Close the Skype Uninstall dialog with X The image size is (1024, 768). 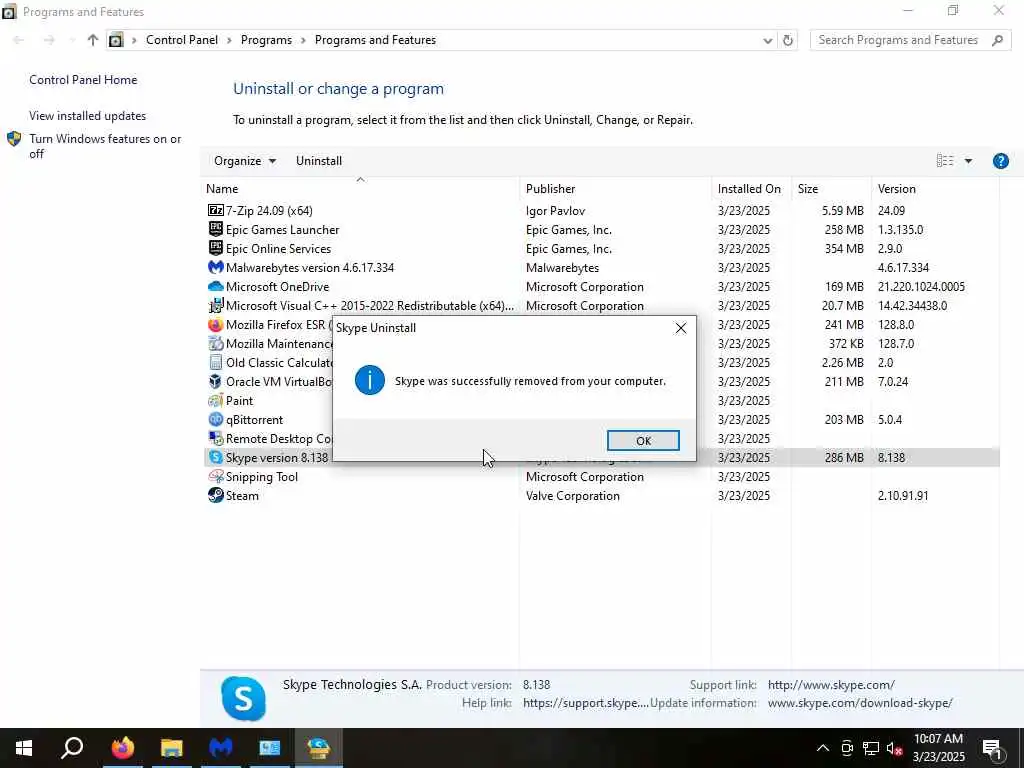[680, 328]
